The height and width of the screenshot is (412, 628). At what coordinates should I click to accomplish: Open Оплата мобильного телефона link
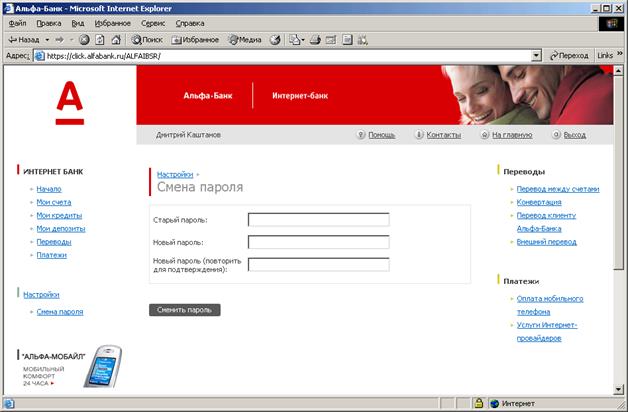(x=550, y=305)
